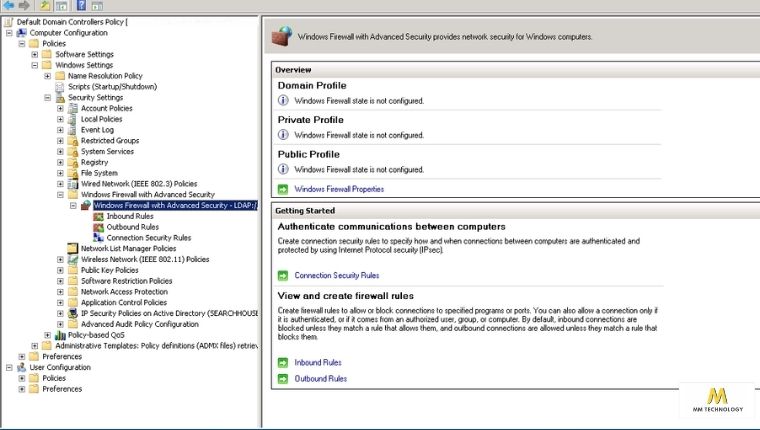Select Preferences under User Configuration
Image resolution: width=760 pixels, height=430 pixels.
62,389
